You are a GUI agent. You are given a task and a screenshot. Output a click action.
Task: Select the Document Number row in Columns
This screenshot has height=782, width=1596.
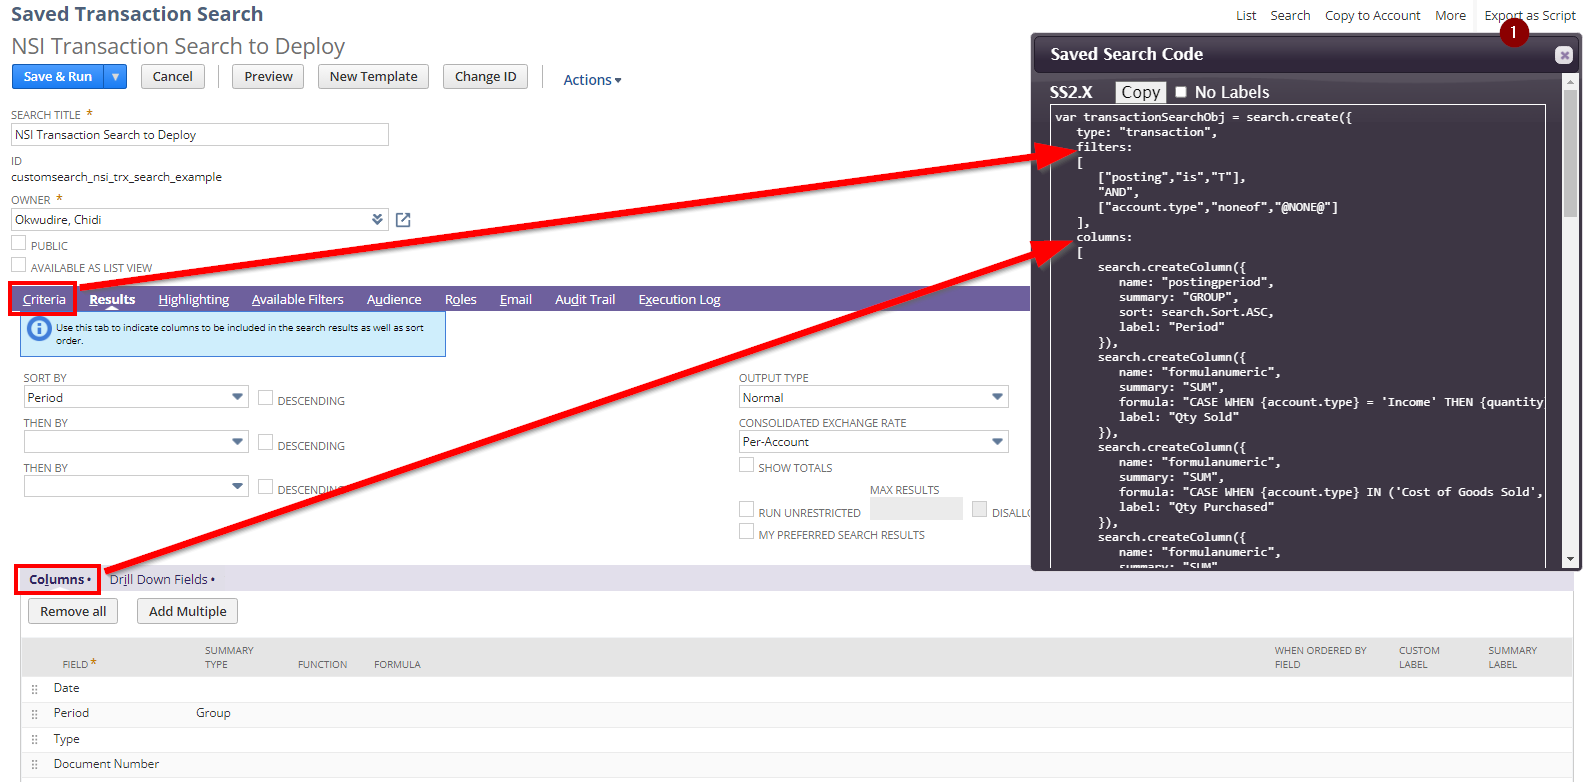tap(796, 765)
